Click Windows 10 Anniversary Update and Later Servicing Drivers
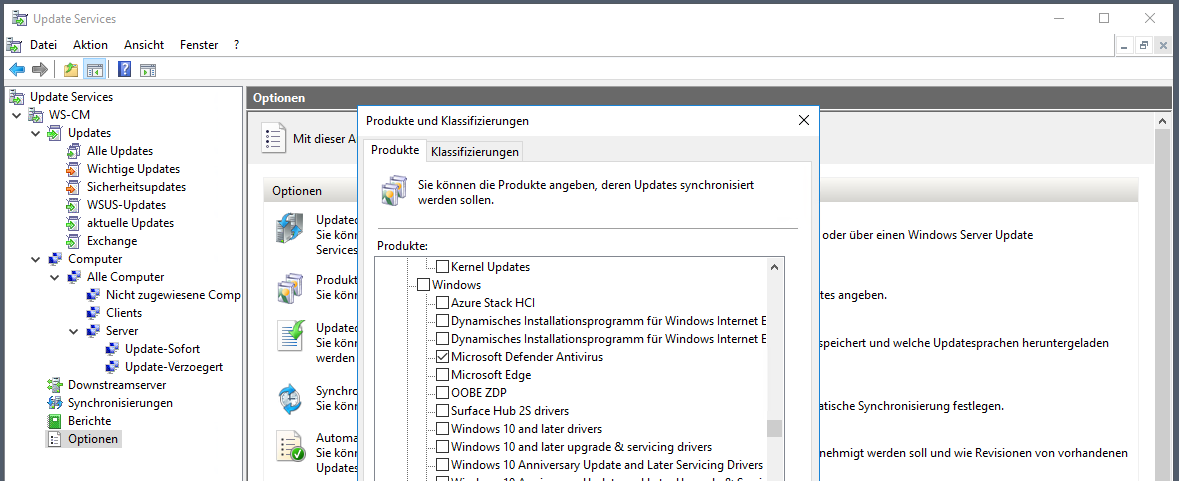Image resolution: width=1179 pixels, height=481 pixels. [607, 465]
